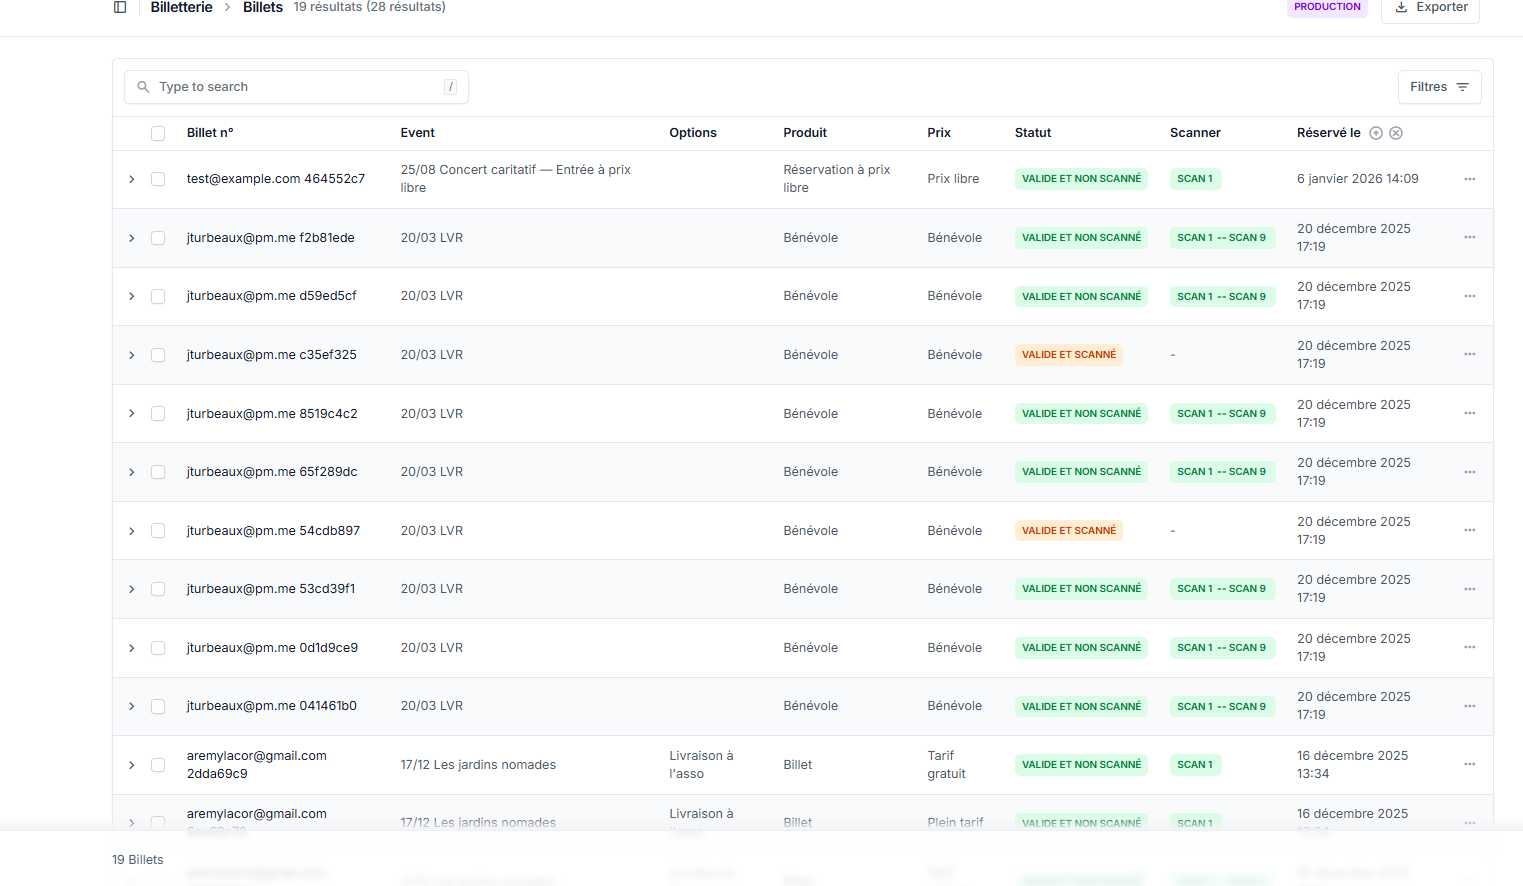Open the Filtres panel
Viewport: 1523px width, 886px height.
(1438, 87)
